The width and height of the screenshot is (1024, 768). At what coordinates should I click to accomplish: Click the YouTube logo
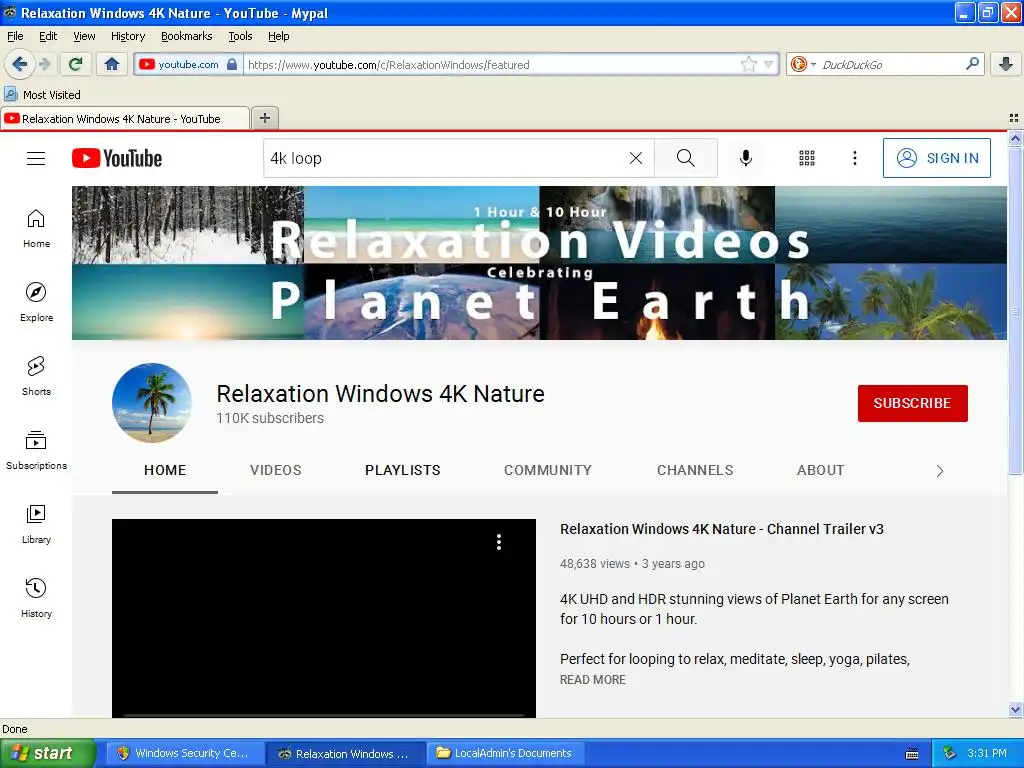point(117,158)
